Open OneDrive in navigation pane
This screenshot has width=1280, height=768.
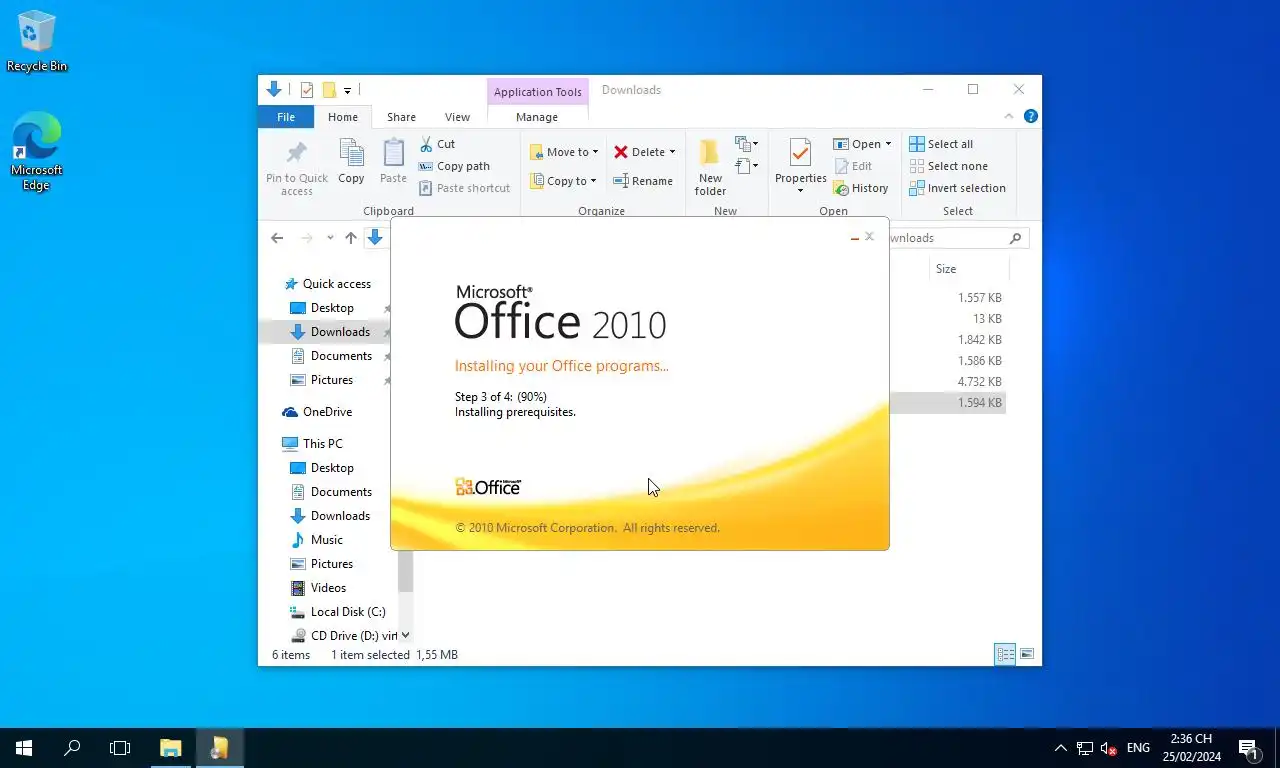pos(327,412)
